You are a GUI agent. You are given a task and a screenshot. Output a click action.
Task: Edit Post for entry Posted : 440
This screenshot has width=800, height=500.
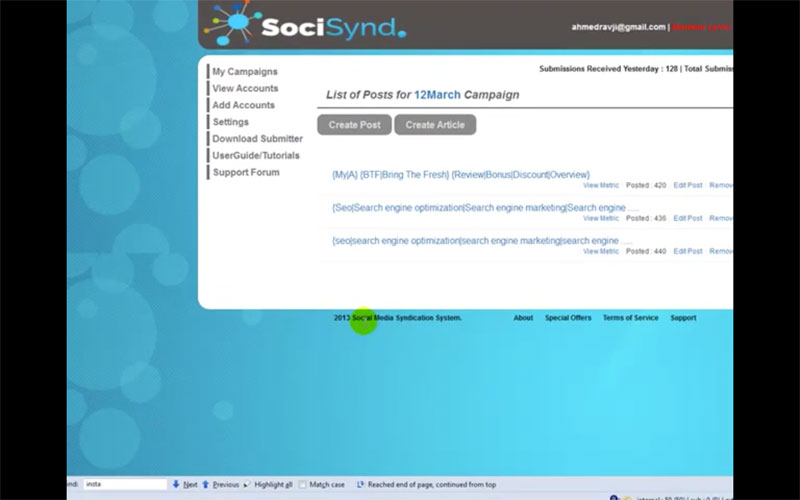coord(688,252)
